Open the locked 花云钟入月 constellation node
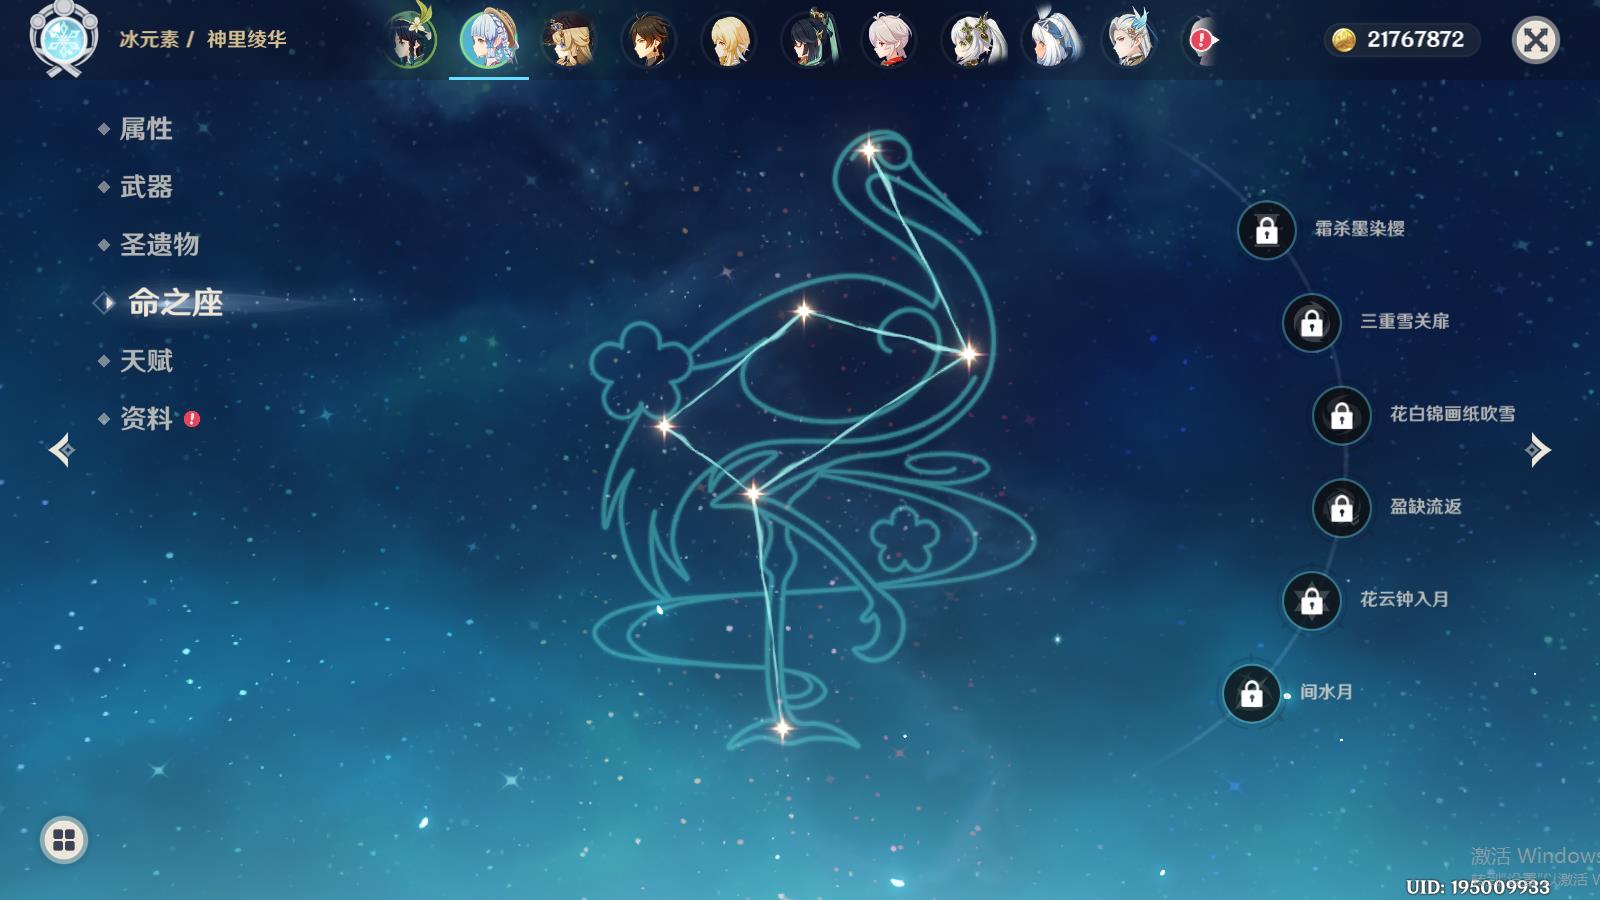This screenshot has height=900, width=1600. (1312, 600)
